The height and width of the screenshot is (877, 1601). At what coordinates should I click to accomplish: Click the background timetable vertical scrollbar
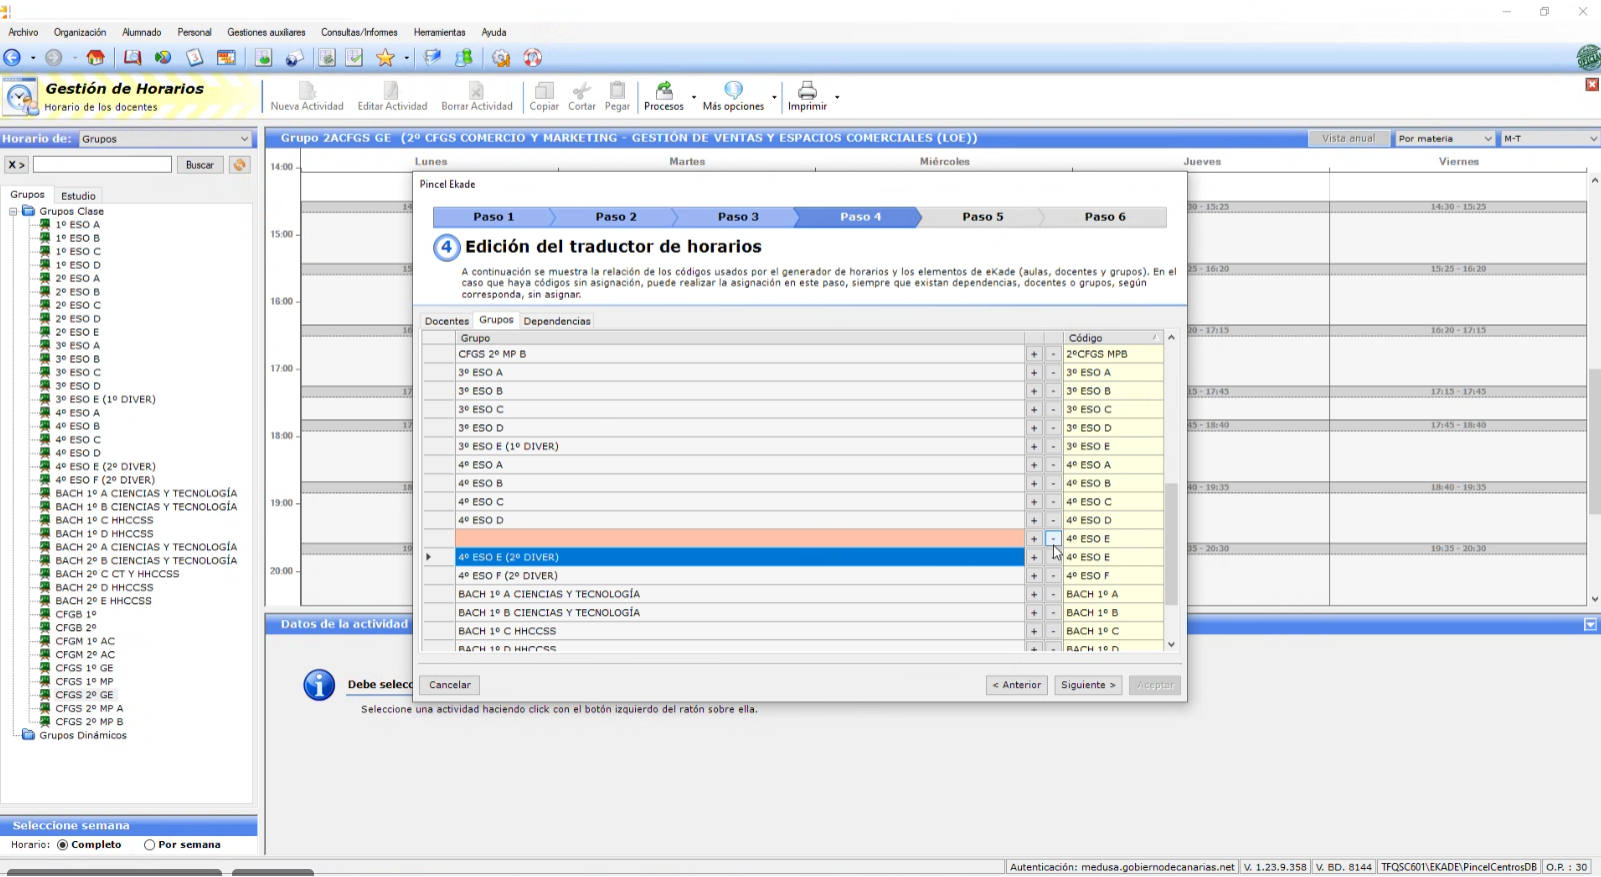click(1594, 441)
